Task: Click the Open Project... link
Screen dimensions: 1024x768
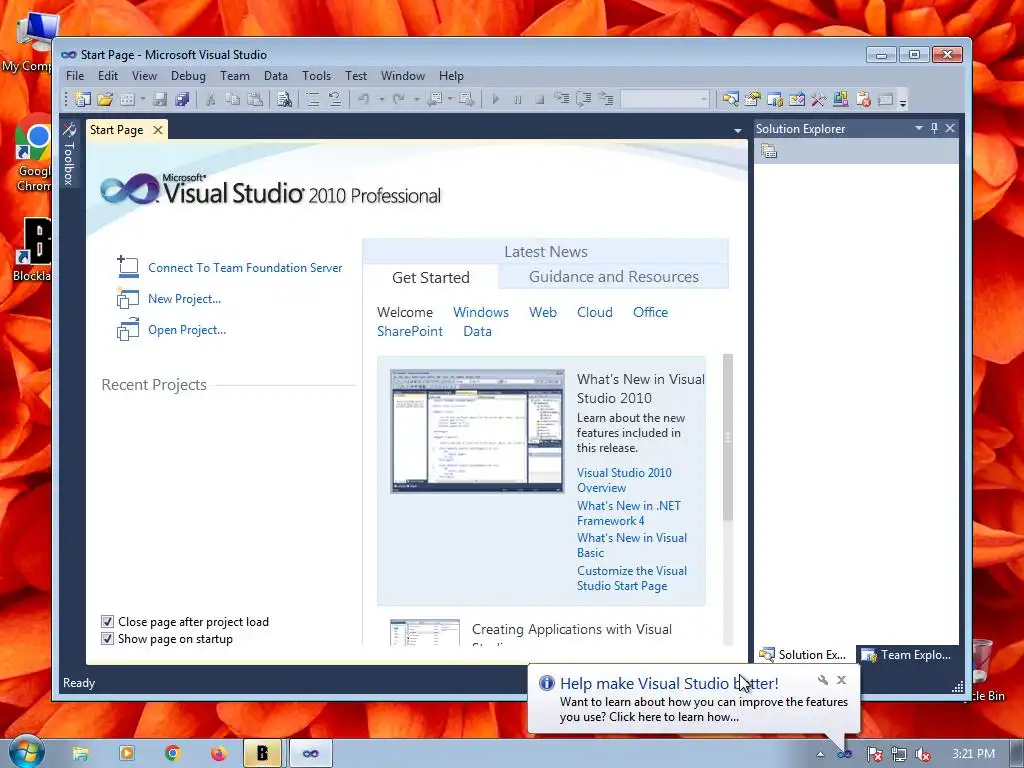Action: click(x=187, y=330)
